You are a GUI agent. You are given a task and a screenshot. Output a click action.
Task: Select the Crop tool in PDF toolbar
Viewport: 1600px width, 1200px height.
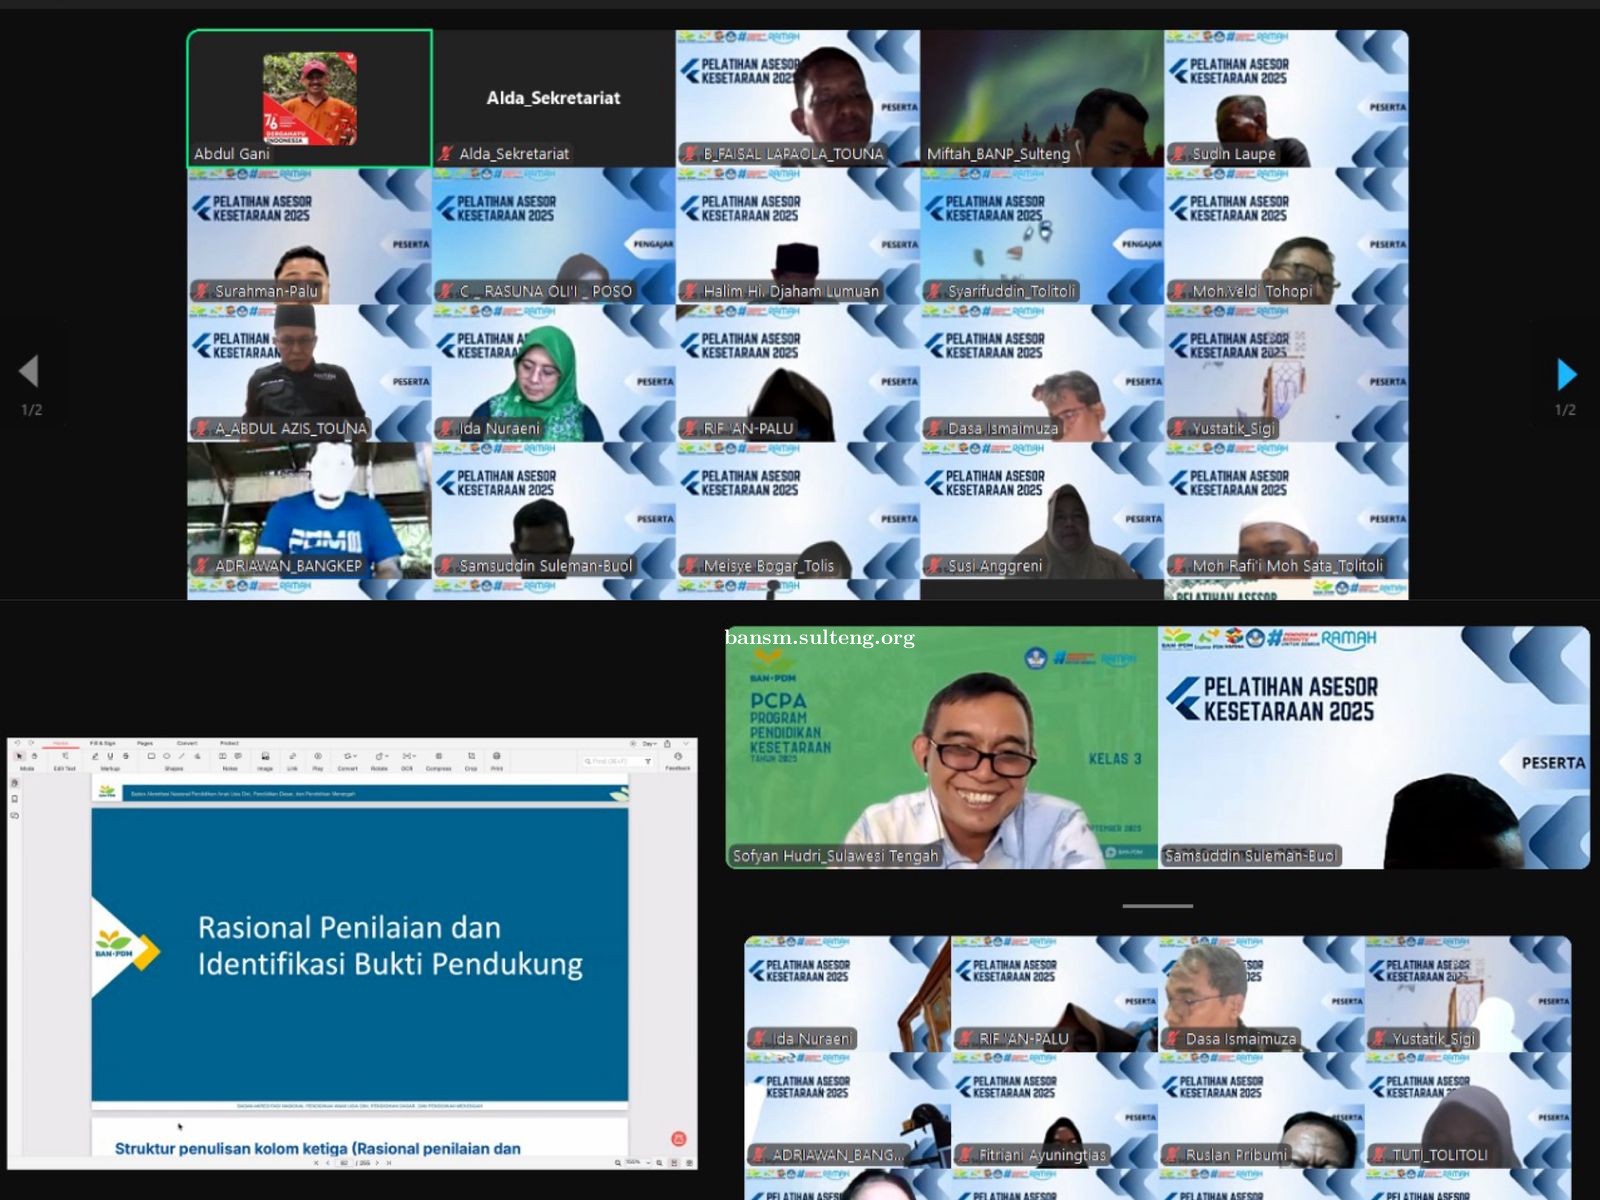(x=471, y=758)
